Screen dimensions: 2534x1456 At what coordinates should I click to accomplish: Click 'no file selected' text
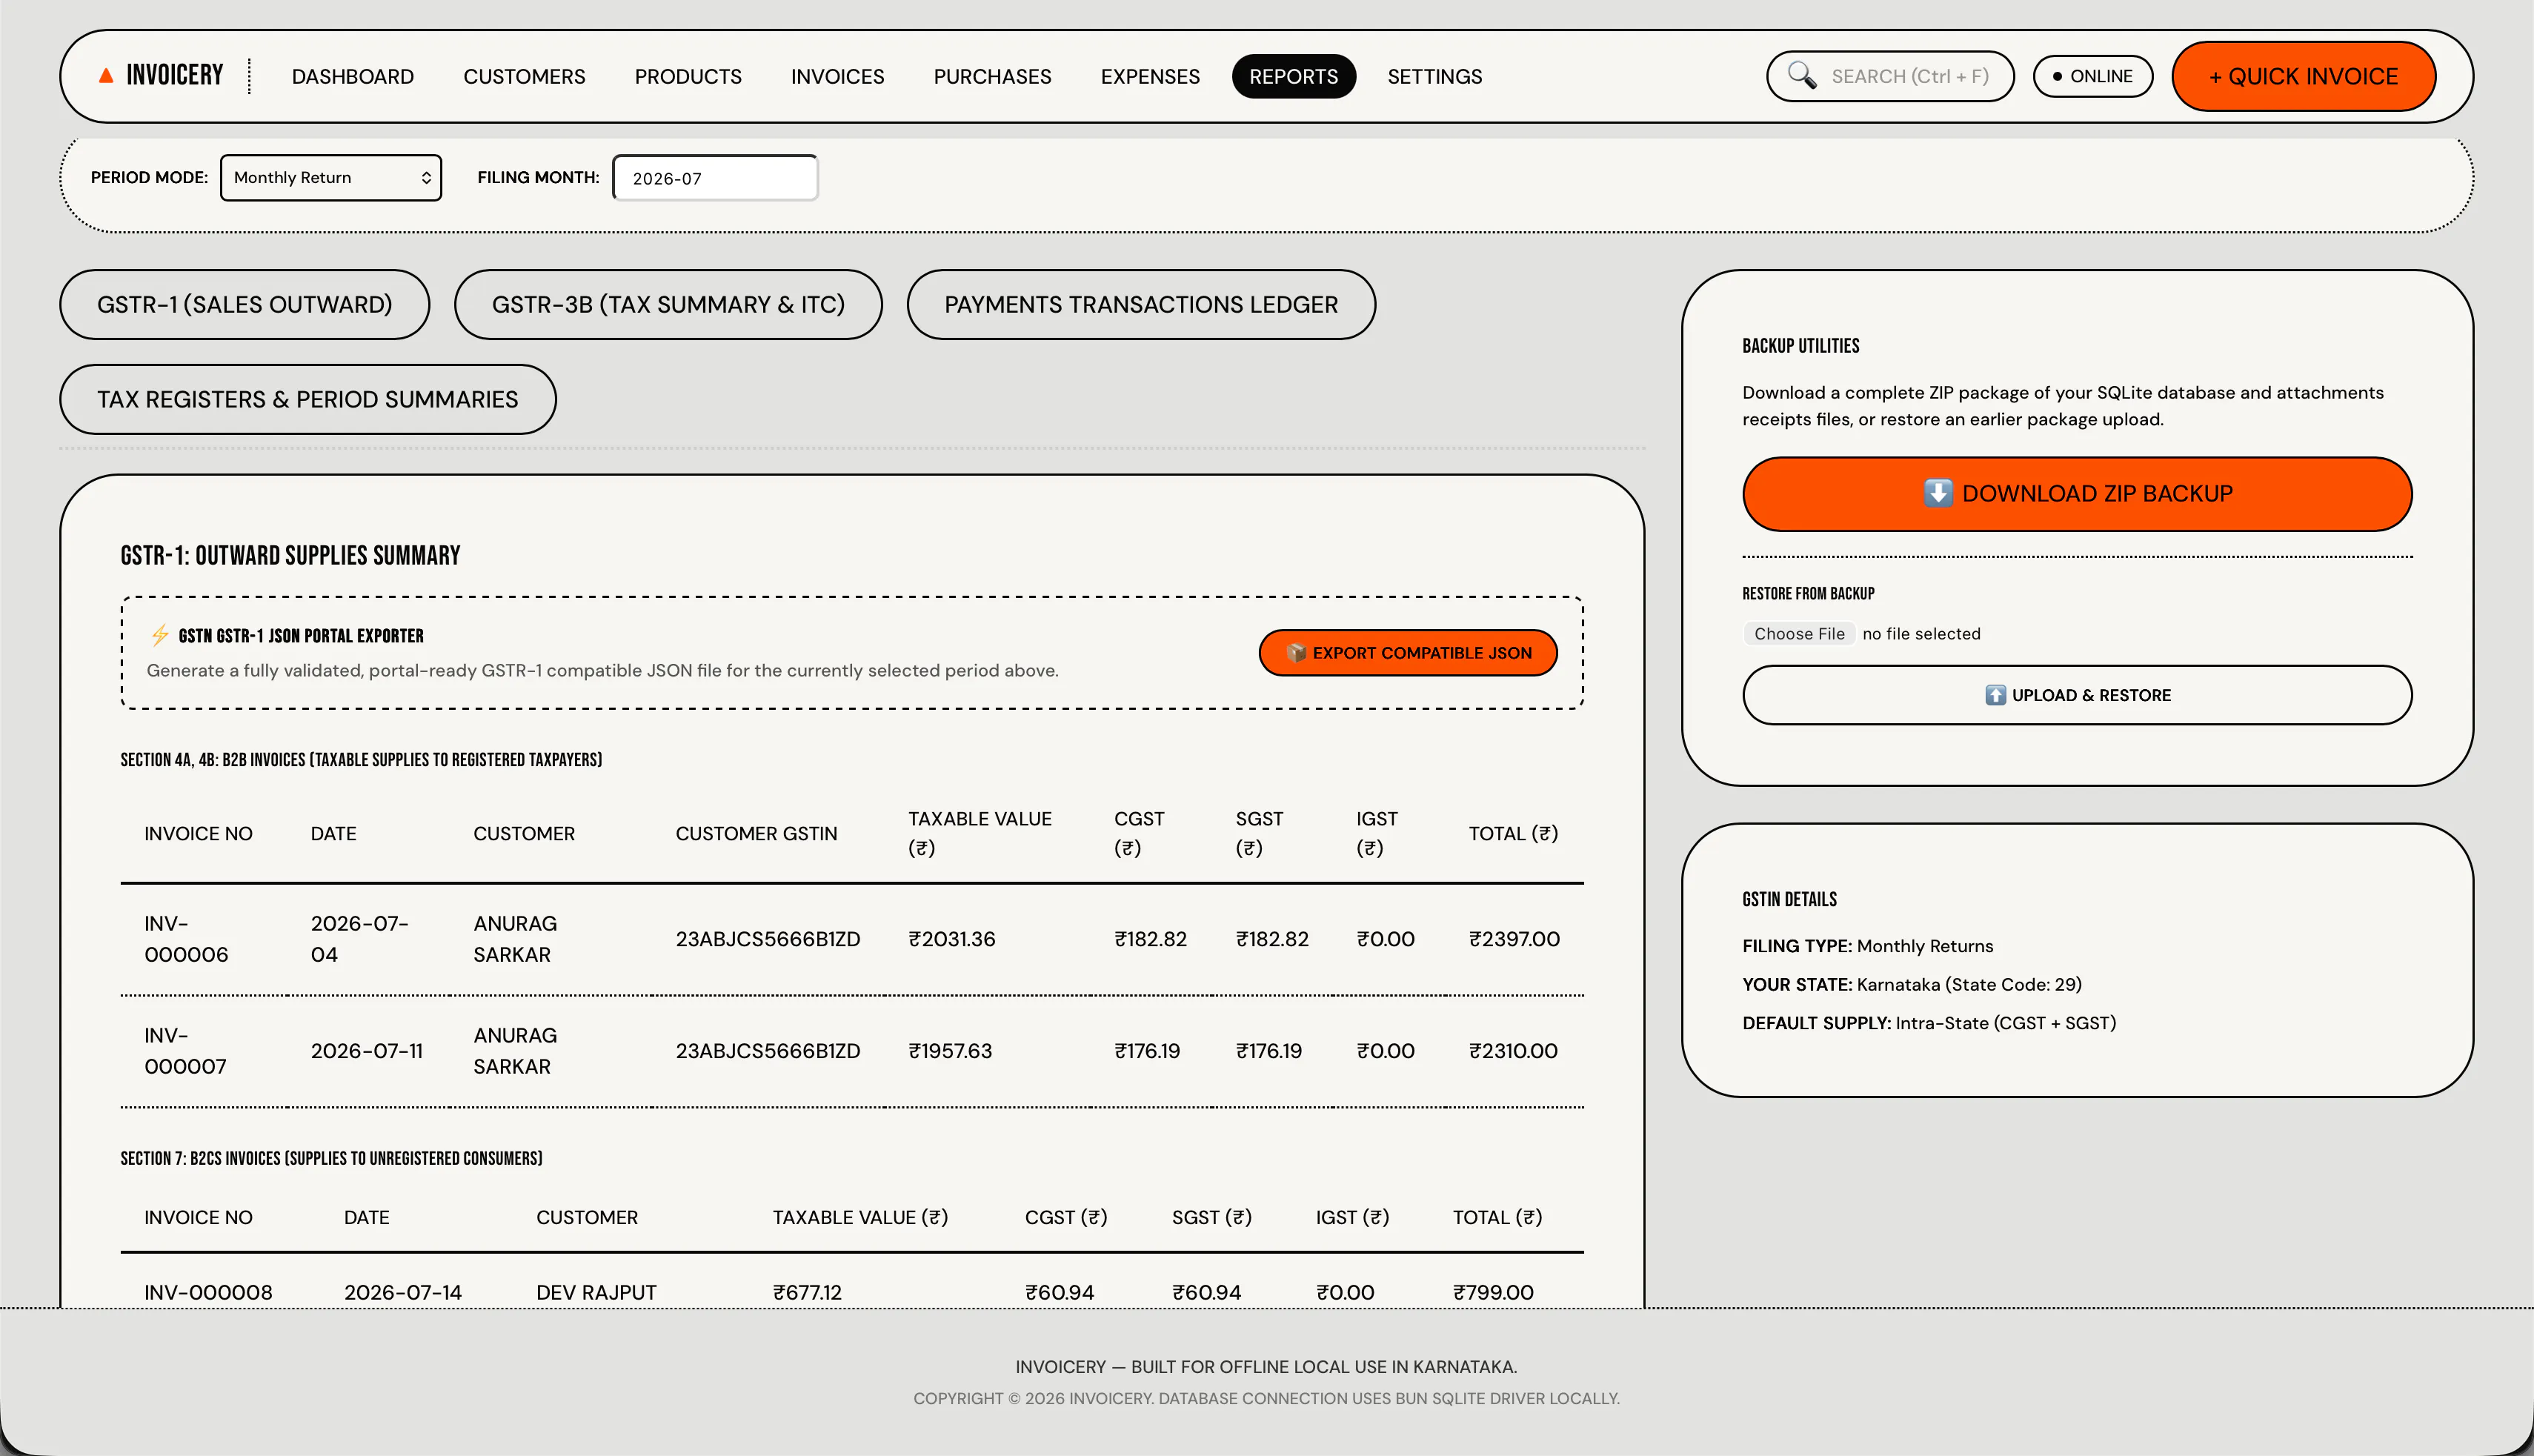click(x=1921, y=634)
